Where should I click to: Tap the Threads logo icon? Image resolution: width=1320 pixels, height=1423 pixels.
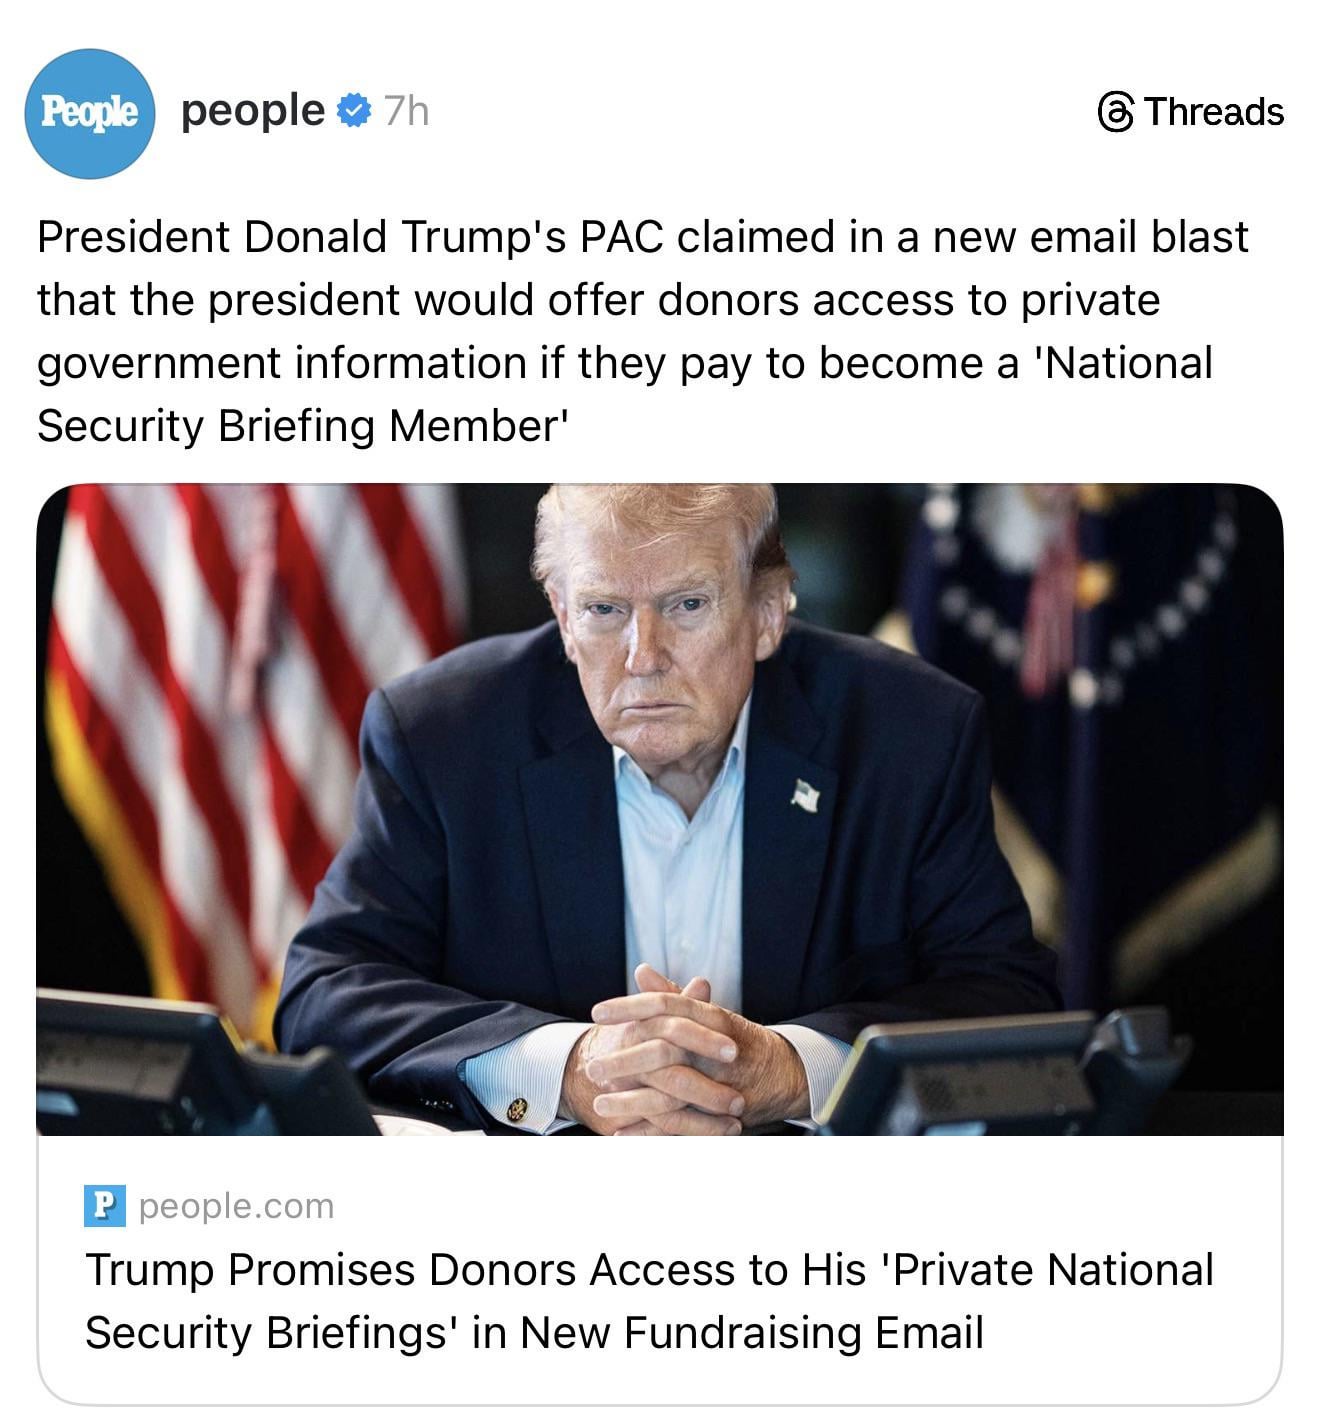1116,112
